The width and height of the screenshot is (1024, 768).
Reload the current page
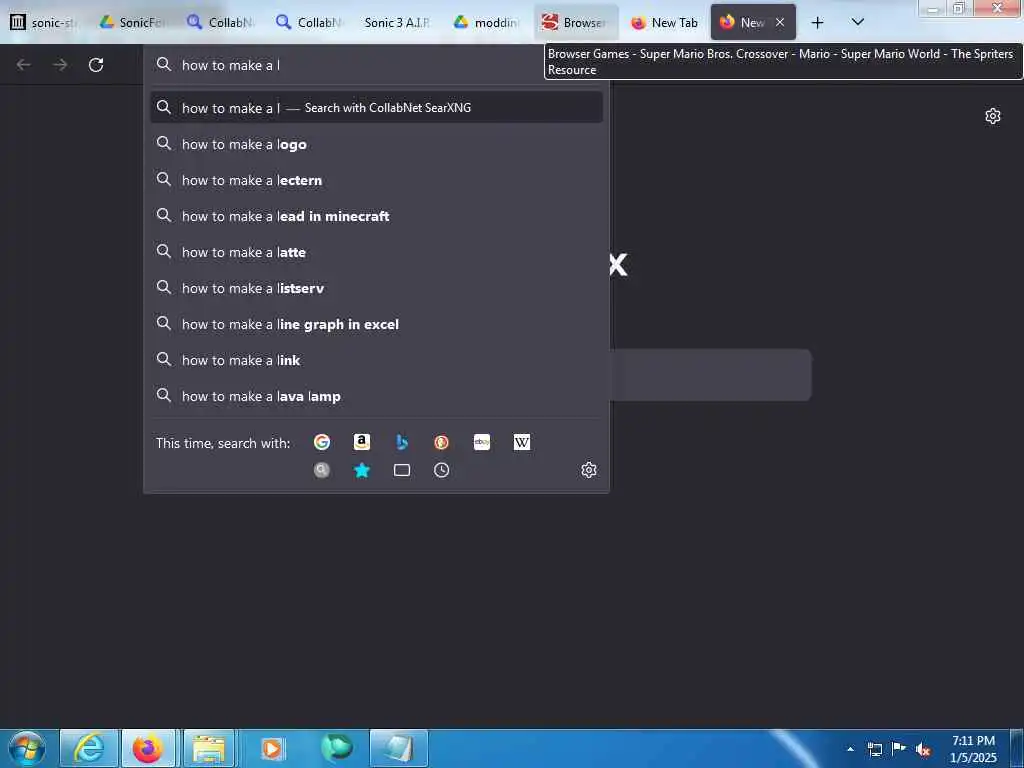click(x=96, y=65)
